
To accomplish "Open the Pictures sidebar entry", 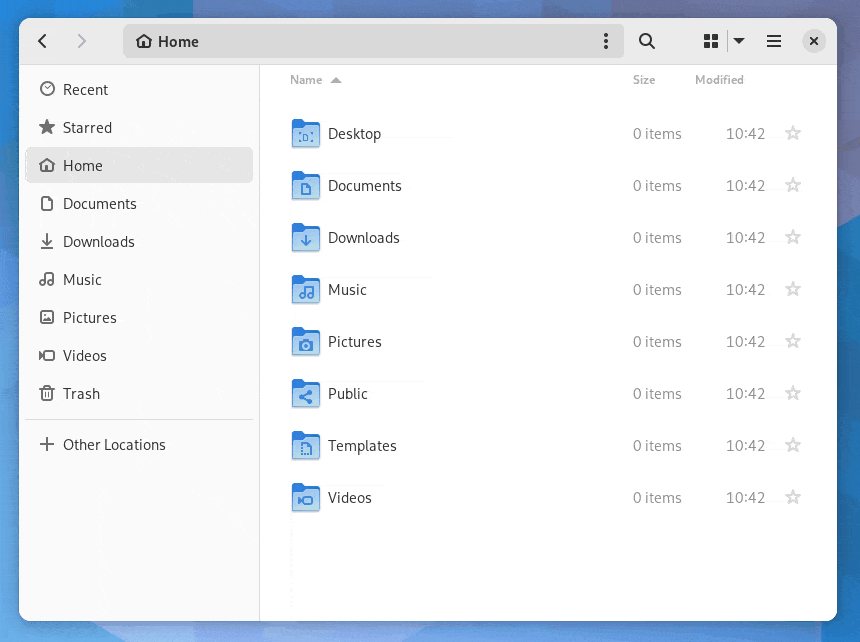I will click(90, 317).
